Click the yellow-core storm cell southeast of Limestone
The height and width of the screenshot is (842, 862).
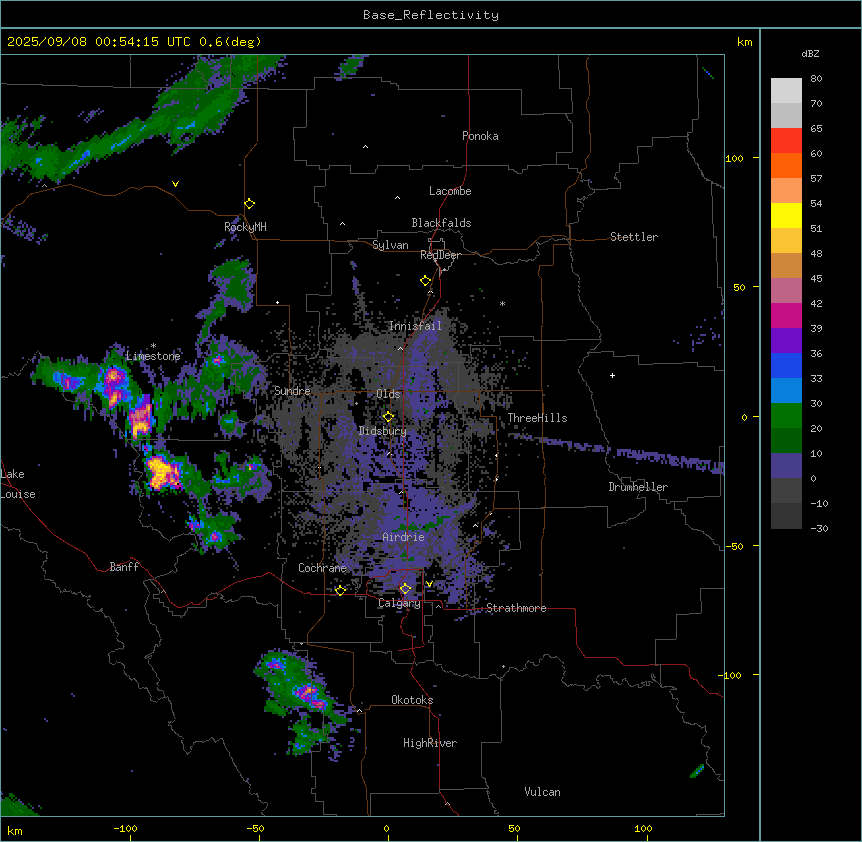[162, 472]
